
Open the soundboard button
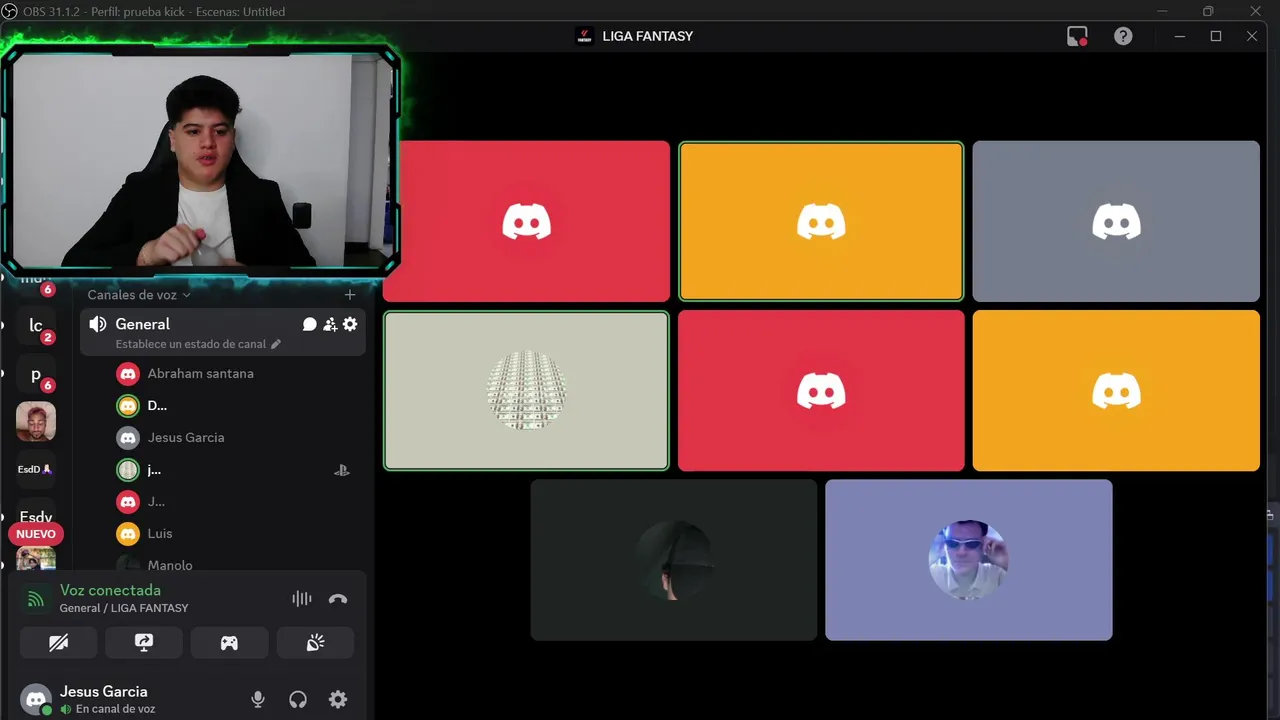pos(315,643)
